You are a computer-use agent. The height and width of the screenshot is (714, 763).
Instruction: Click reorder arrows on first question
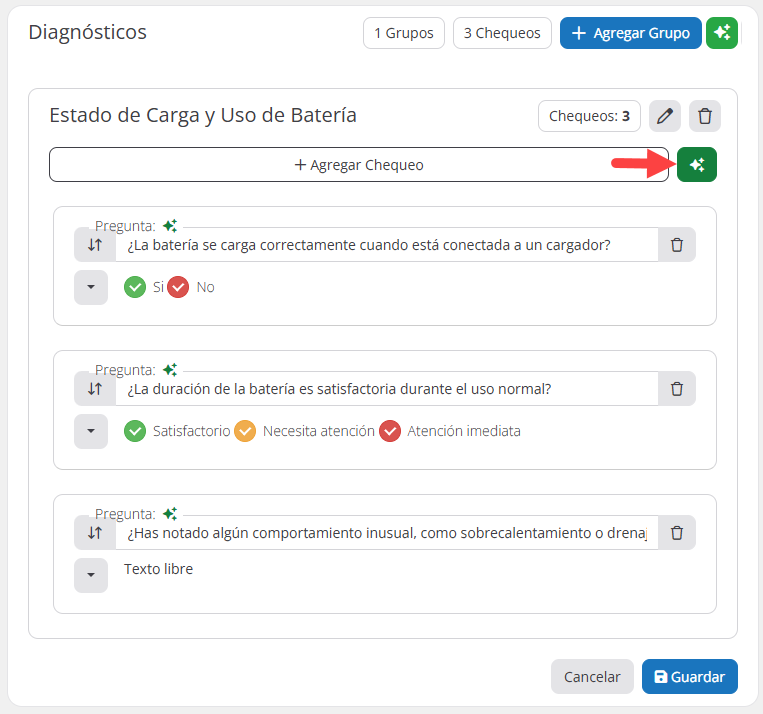(x=95, y=245)
